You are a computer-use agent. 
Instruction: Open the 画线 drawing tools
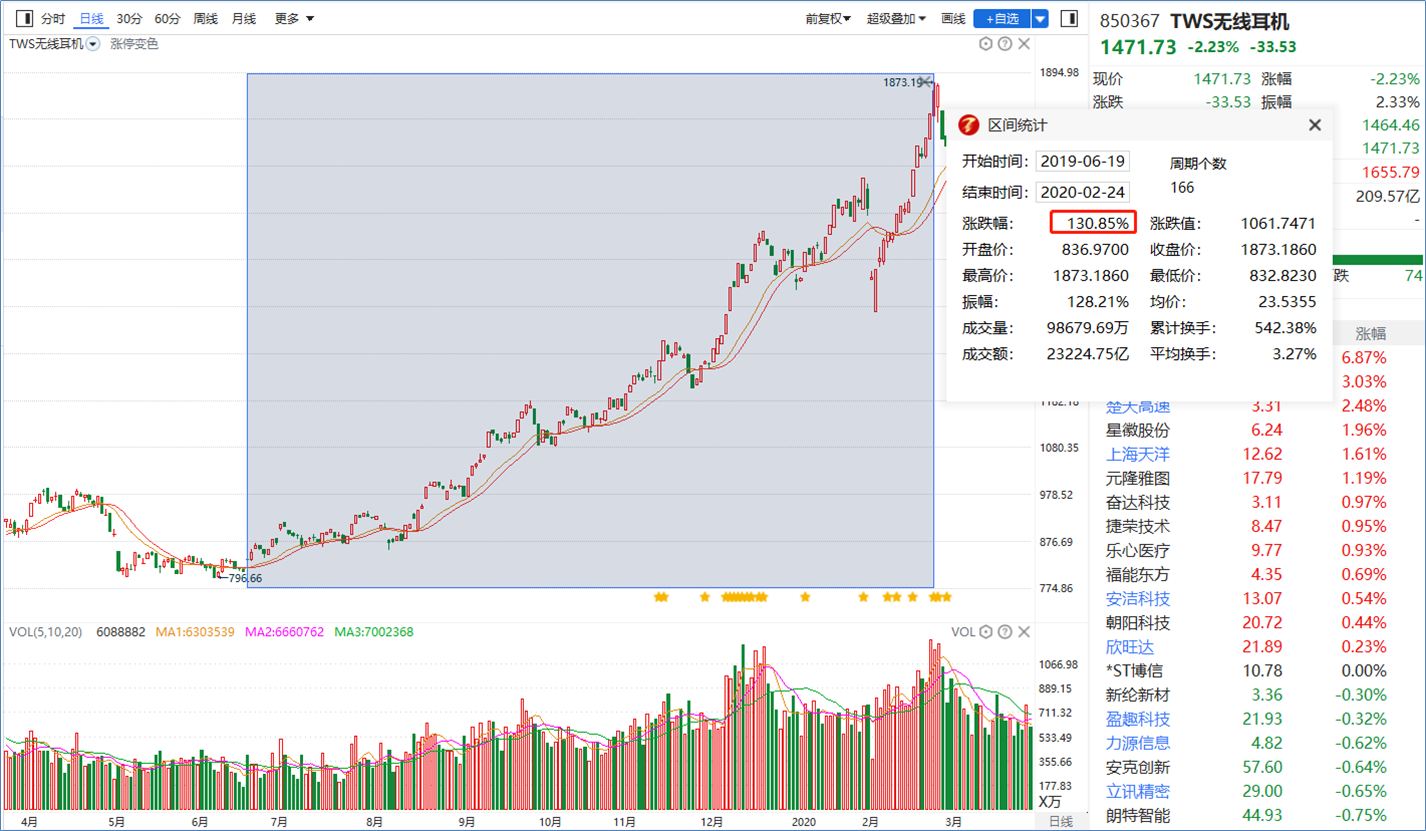click(x=953, y=18)
